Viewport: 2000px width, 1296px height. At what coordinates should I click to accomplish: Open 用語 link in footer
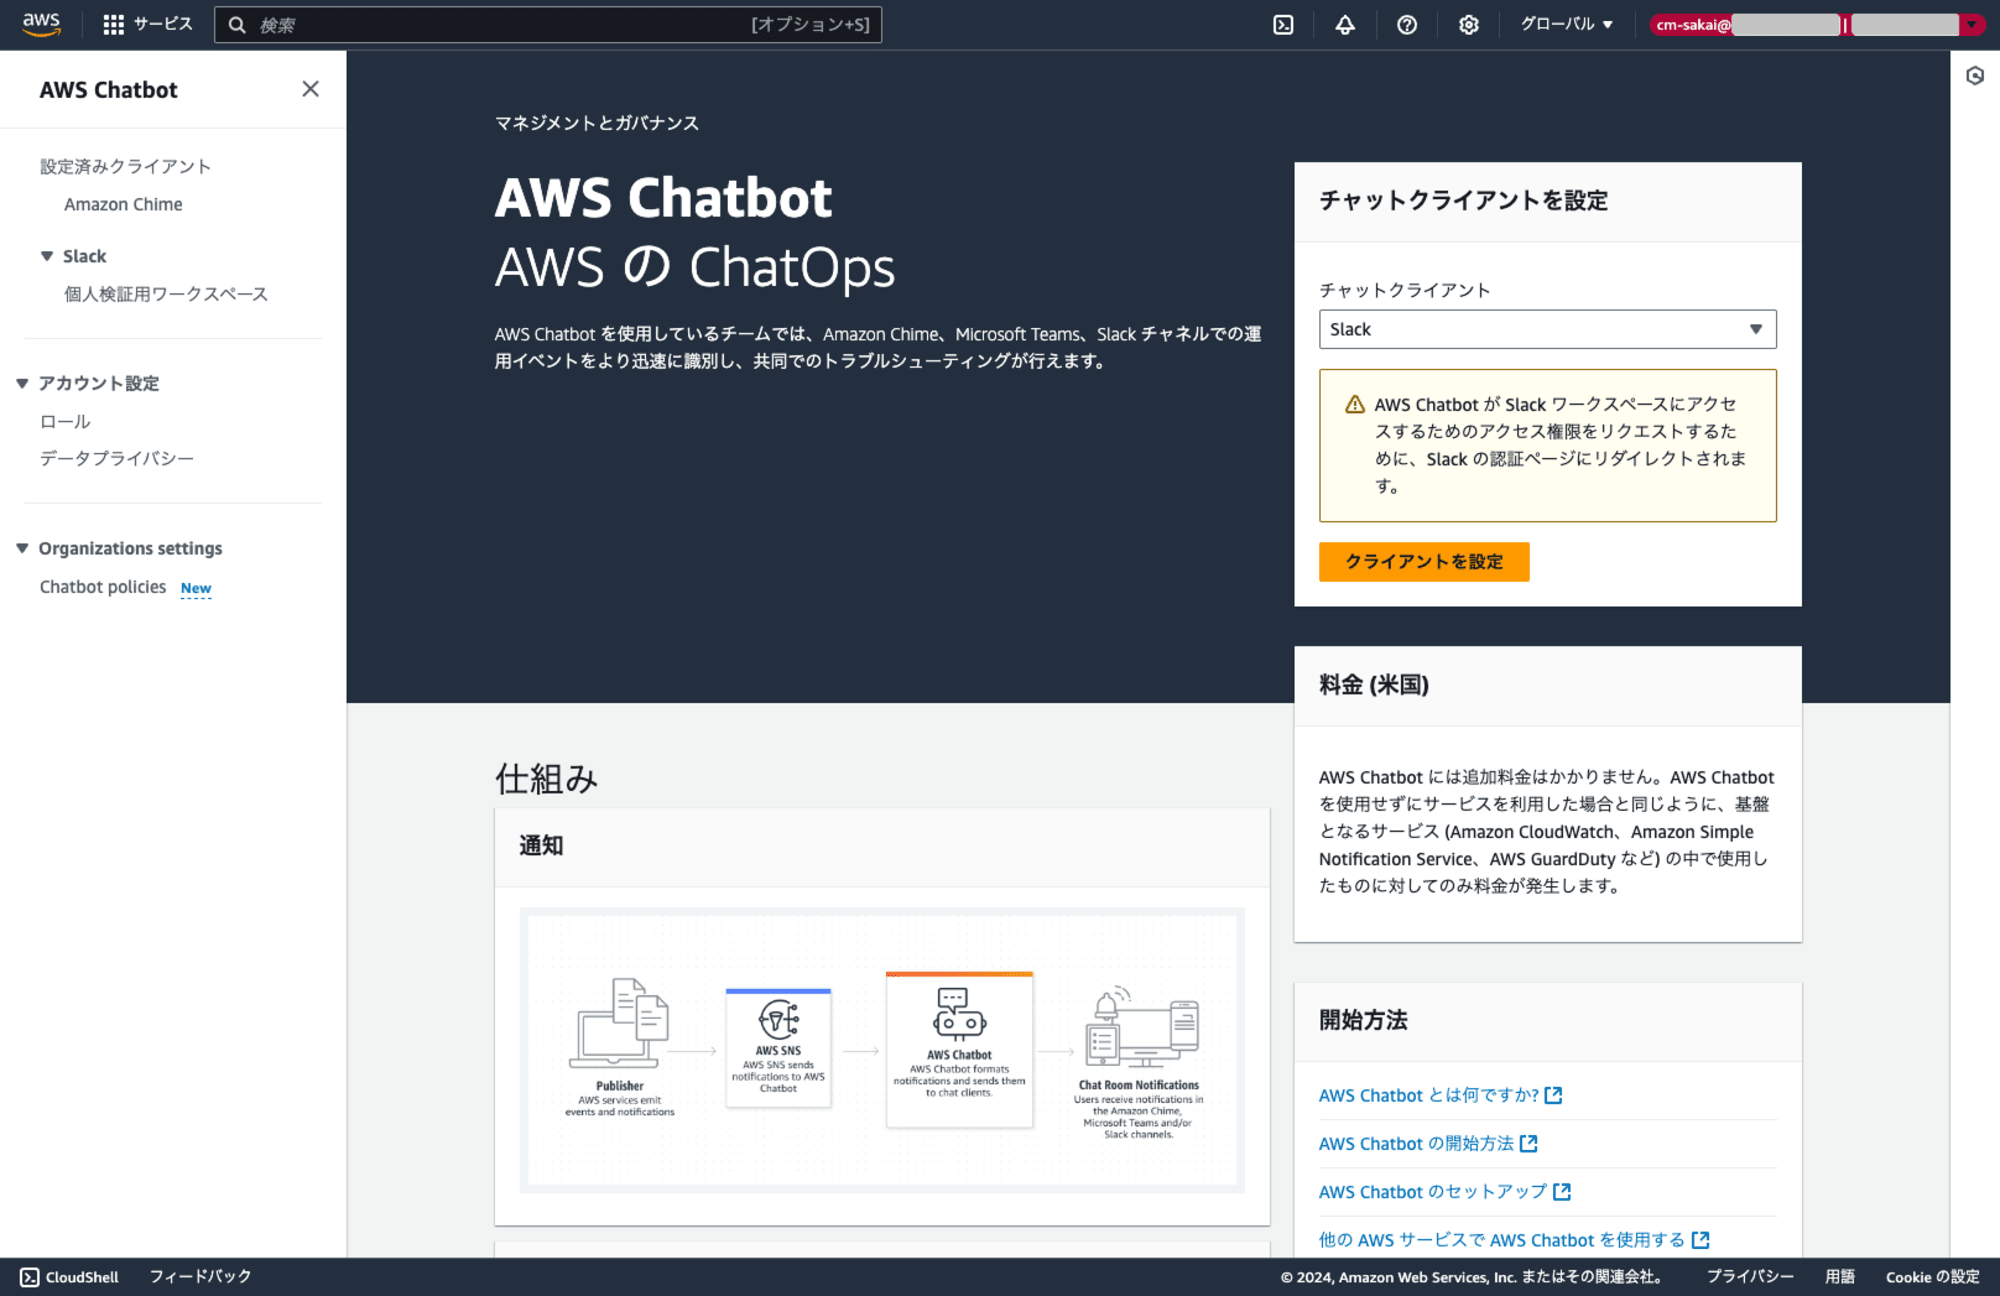click(1840, 1276)
